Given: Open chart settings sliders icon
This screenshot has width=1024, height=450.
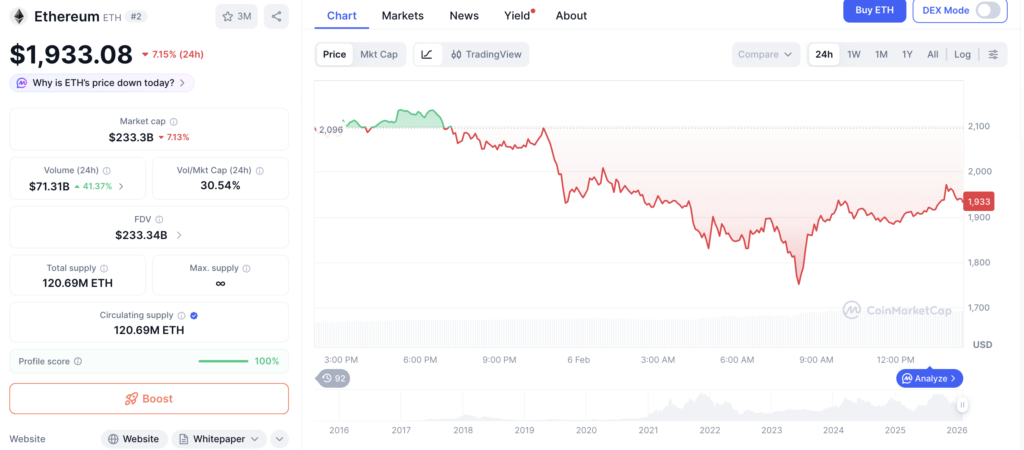Looking at the screenshot, I should pos(993,55).
